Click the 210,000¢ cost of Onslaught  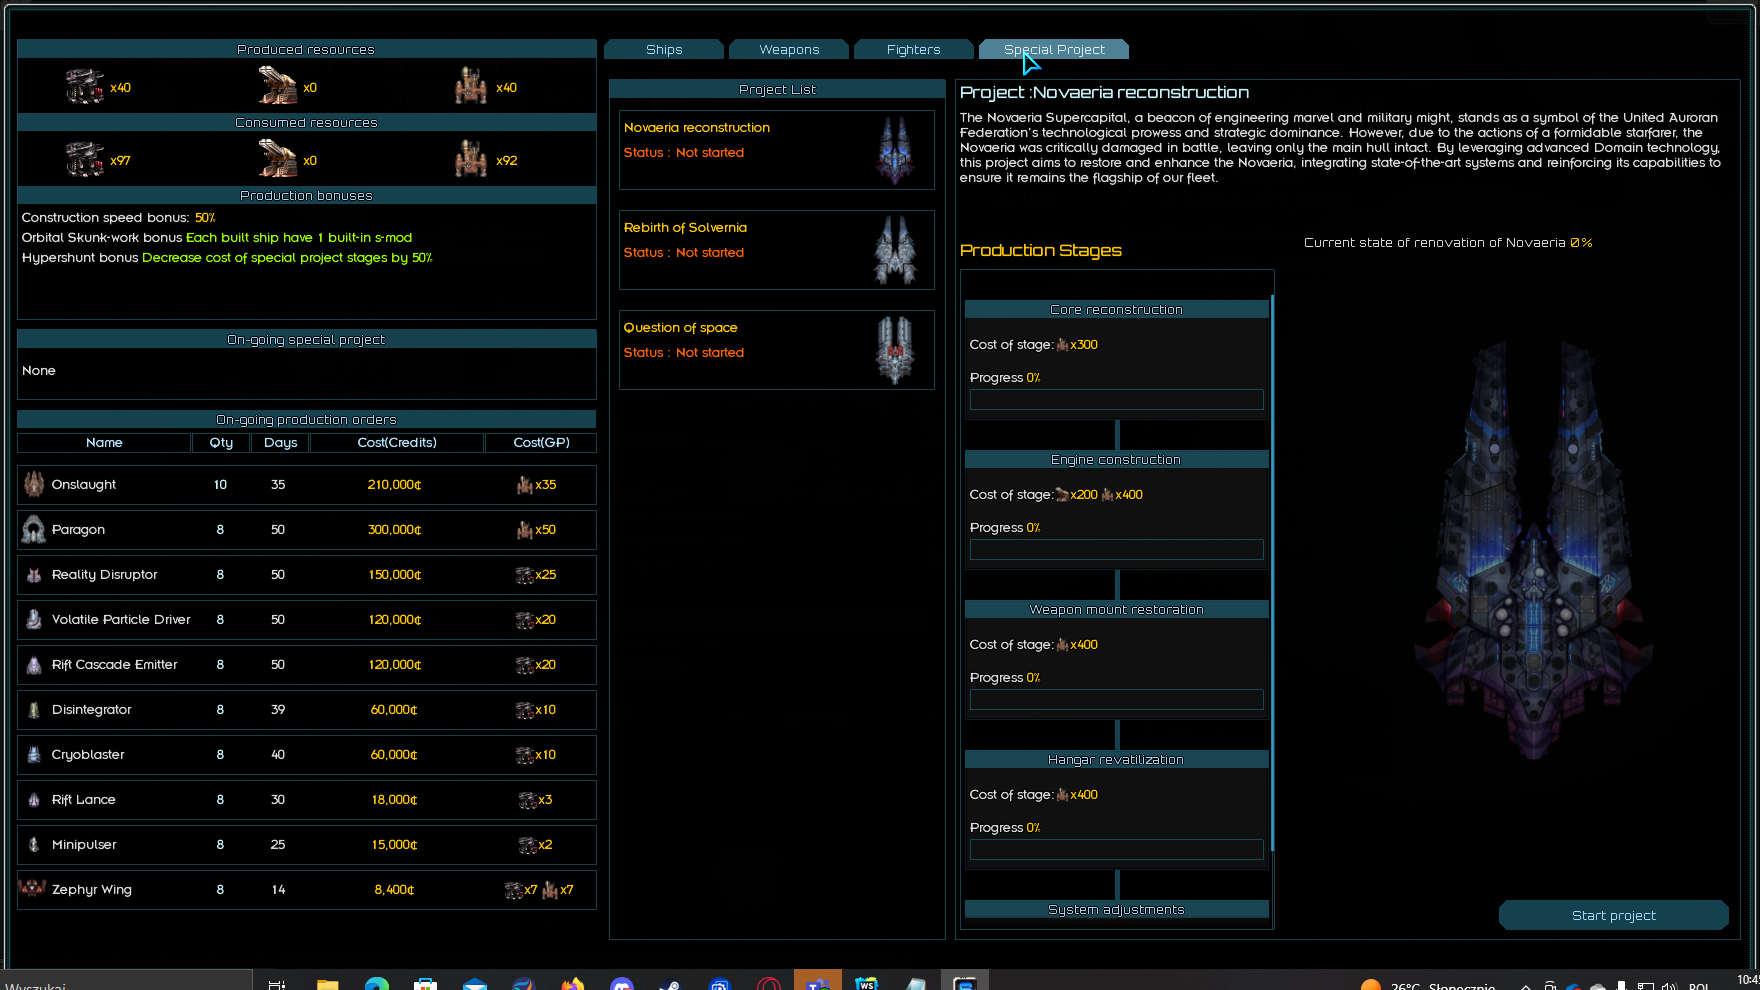click(x=394, y=485)
